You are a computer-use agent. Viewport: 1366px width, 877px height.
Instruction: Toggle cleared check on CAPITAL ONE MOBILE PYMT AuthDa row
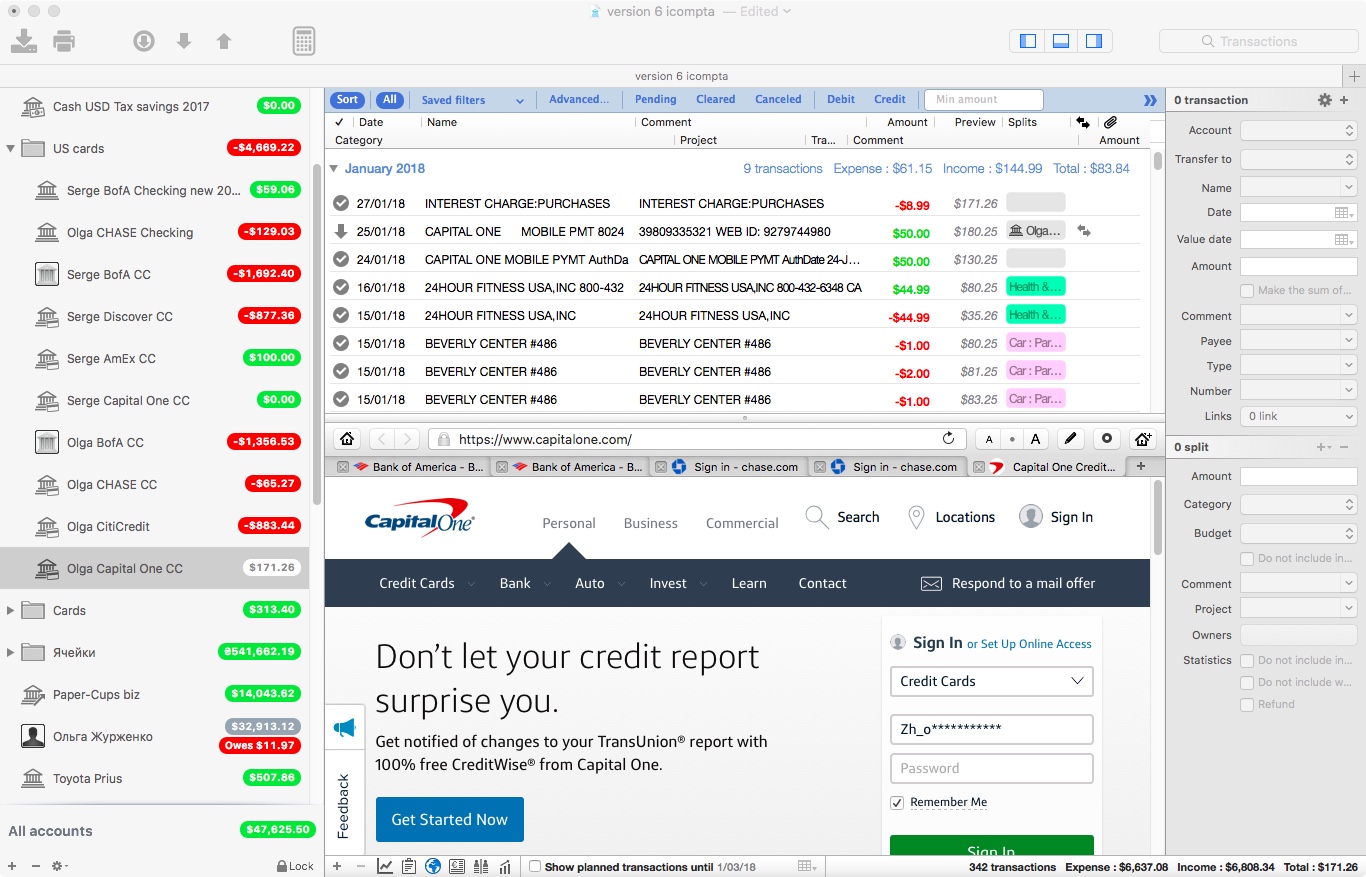[341, 259]
